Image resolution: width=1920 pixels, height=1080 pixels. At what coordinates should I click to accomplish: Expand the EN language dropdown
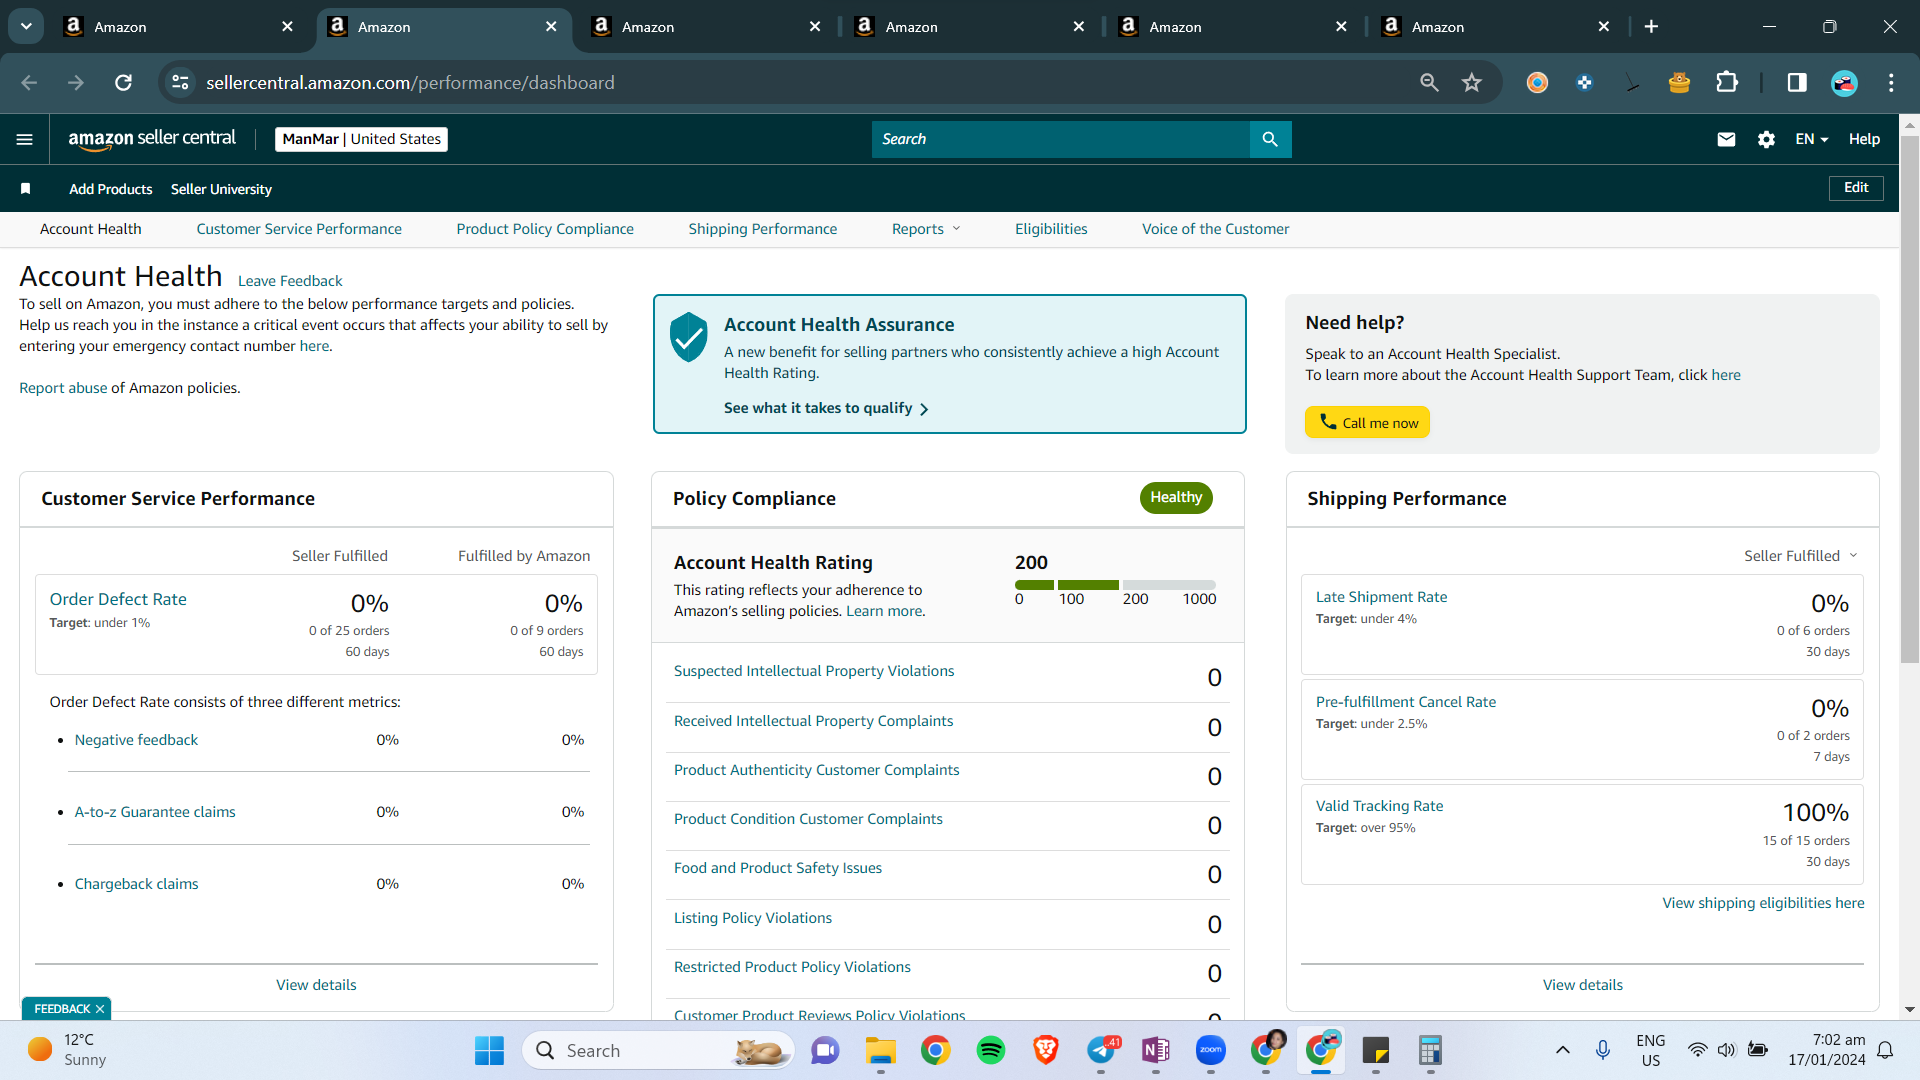pyautogui.click(x=1812, y=139)
